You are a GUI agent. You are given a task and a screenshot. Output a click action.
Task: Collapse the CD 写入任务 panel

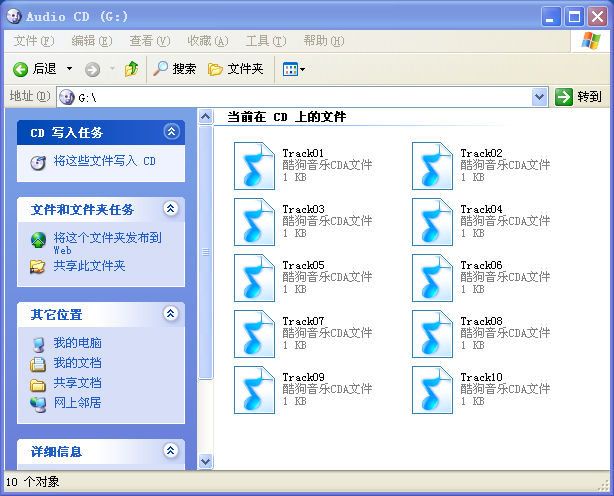[x=171, y=132]
